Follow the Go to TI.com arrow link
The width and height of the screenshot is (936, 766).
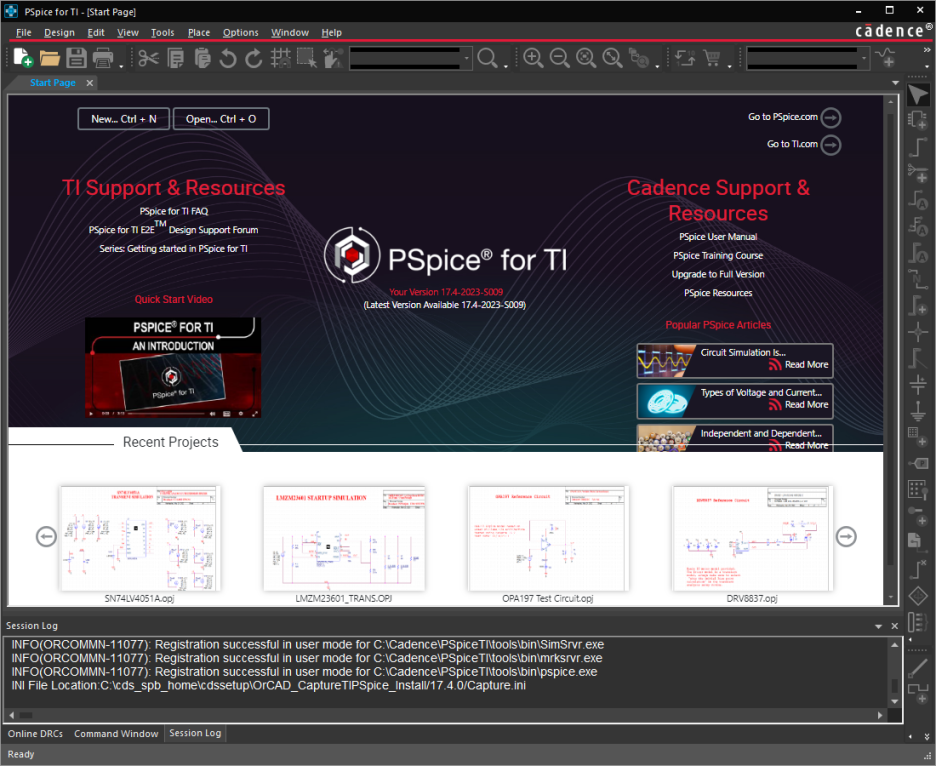click(x=830, y=144)
